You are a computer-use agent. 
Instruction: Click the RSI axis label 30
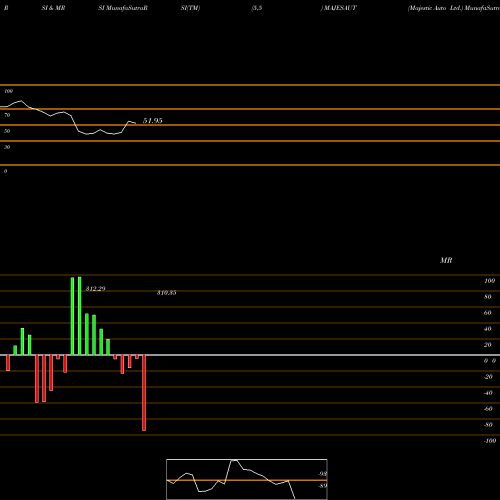point(7,147)
